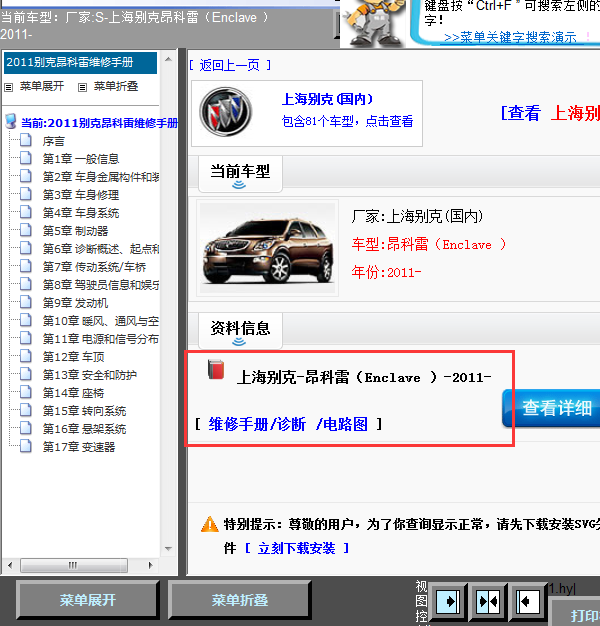Click the warning triangle icon
Viewport: 600px width, 626px height.
point(210,524)
